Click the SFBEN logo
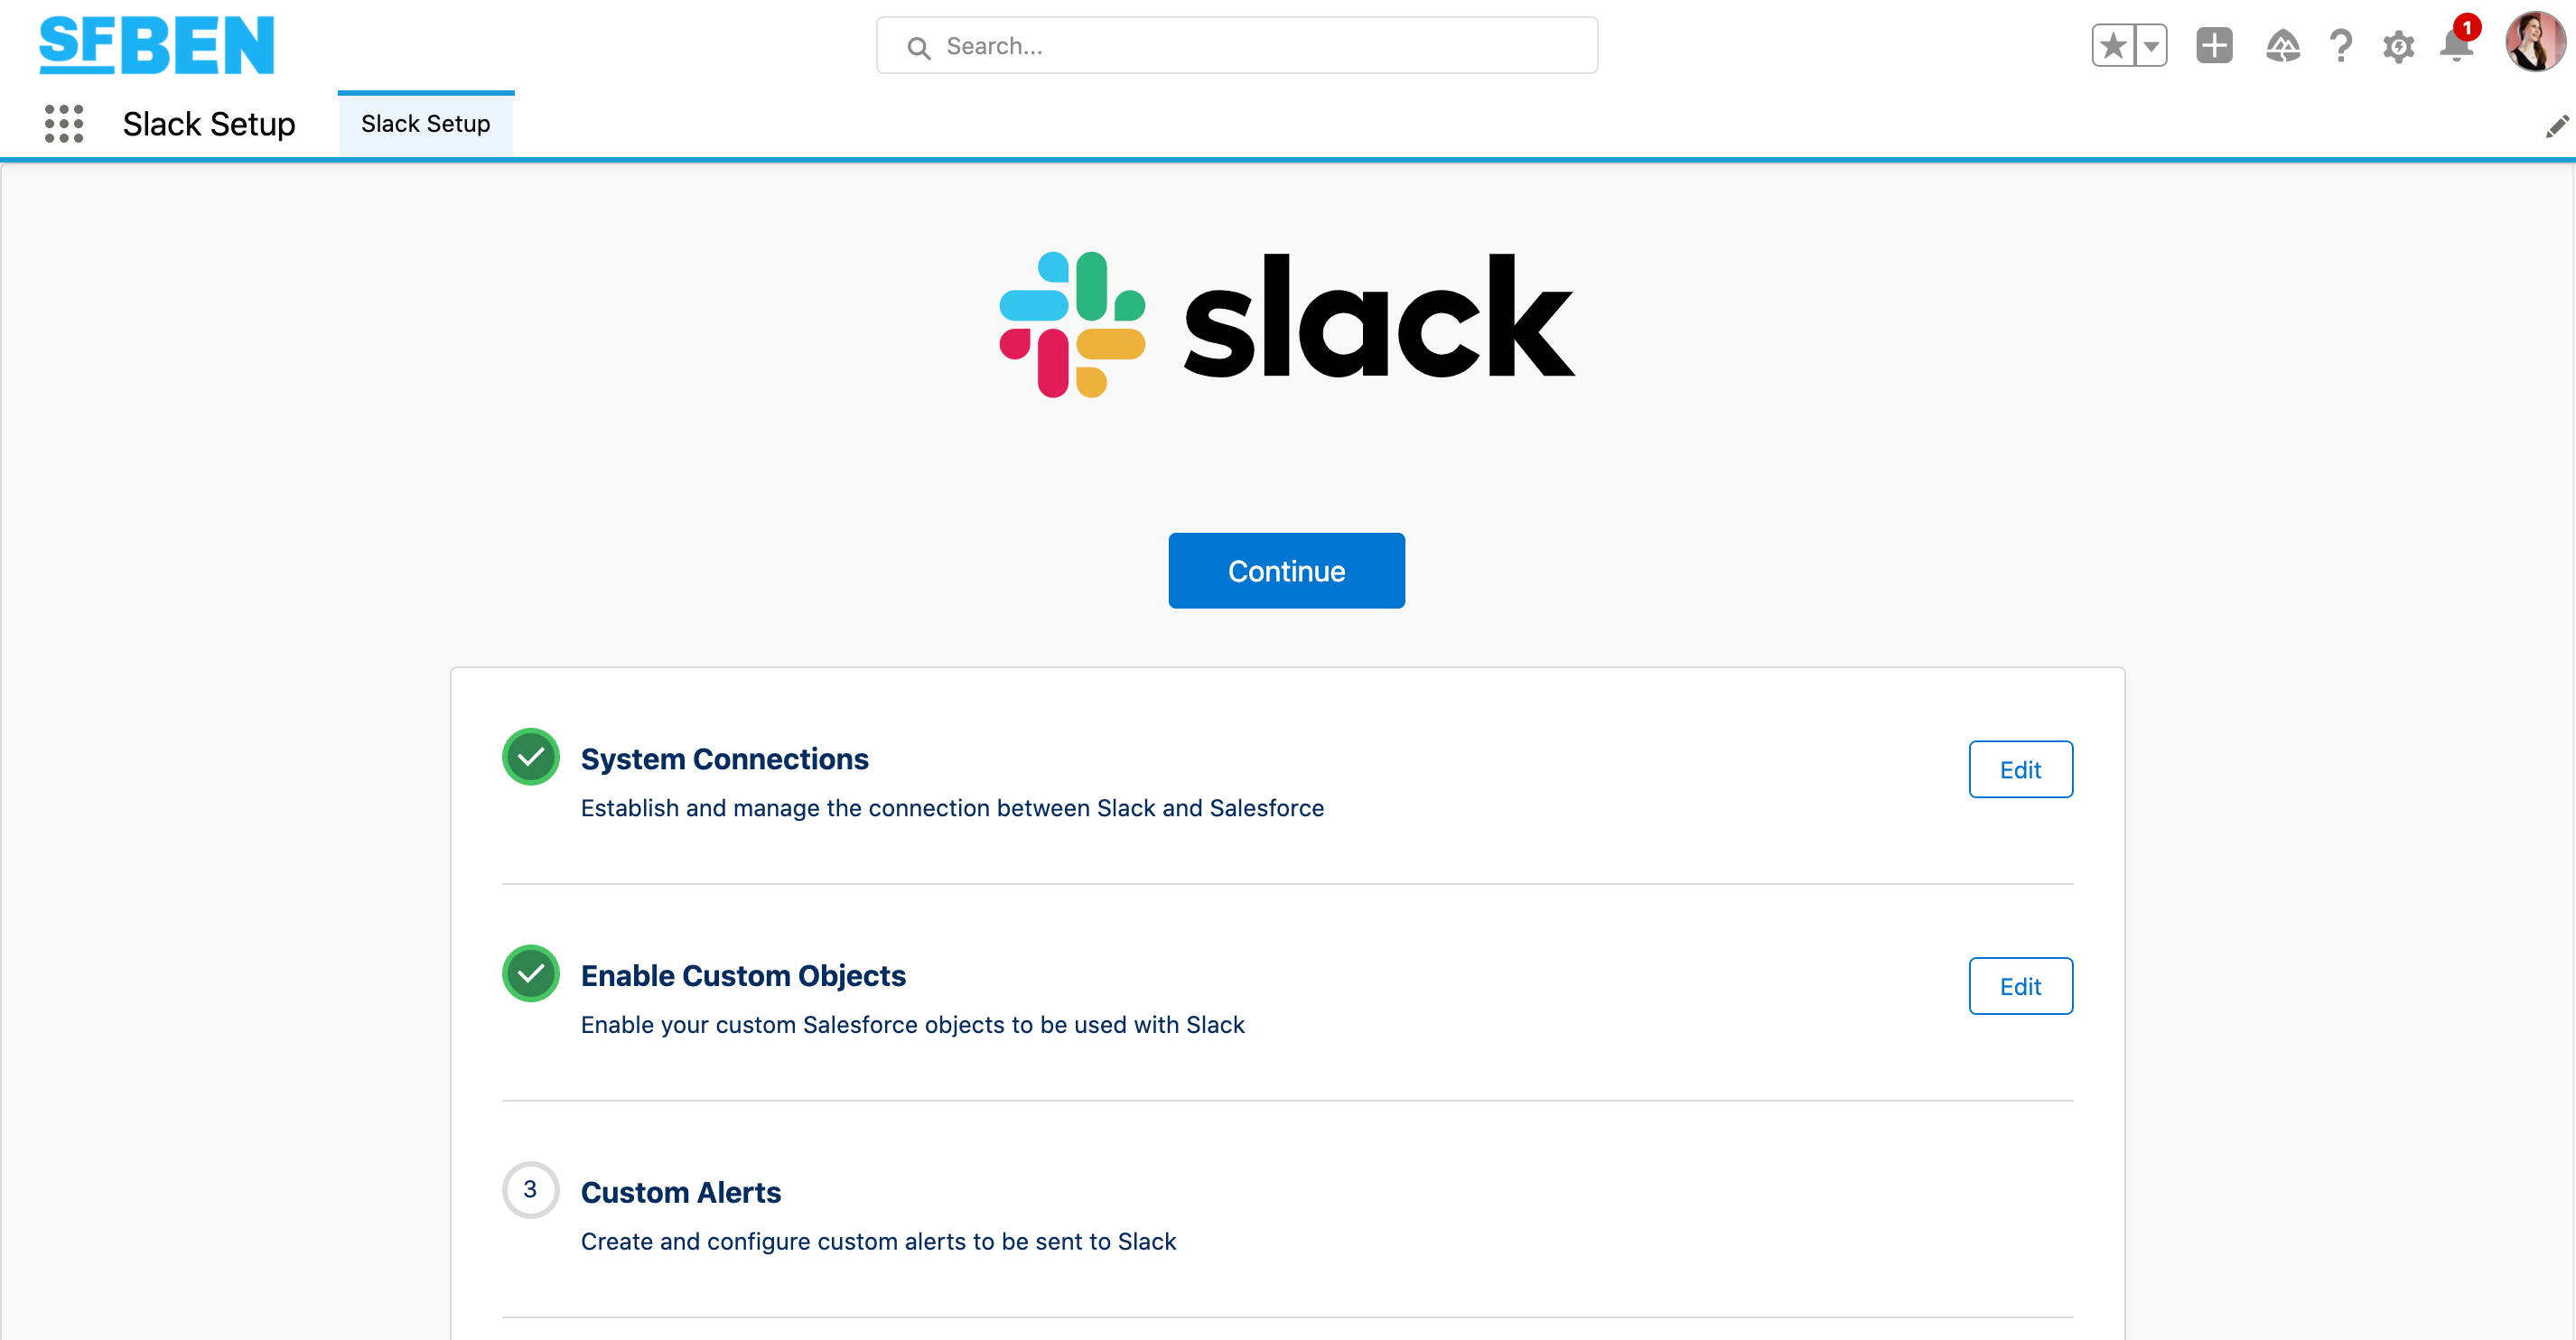 [x=156, y=44]
